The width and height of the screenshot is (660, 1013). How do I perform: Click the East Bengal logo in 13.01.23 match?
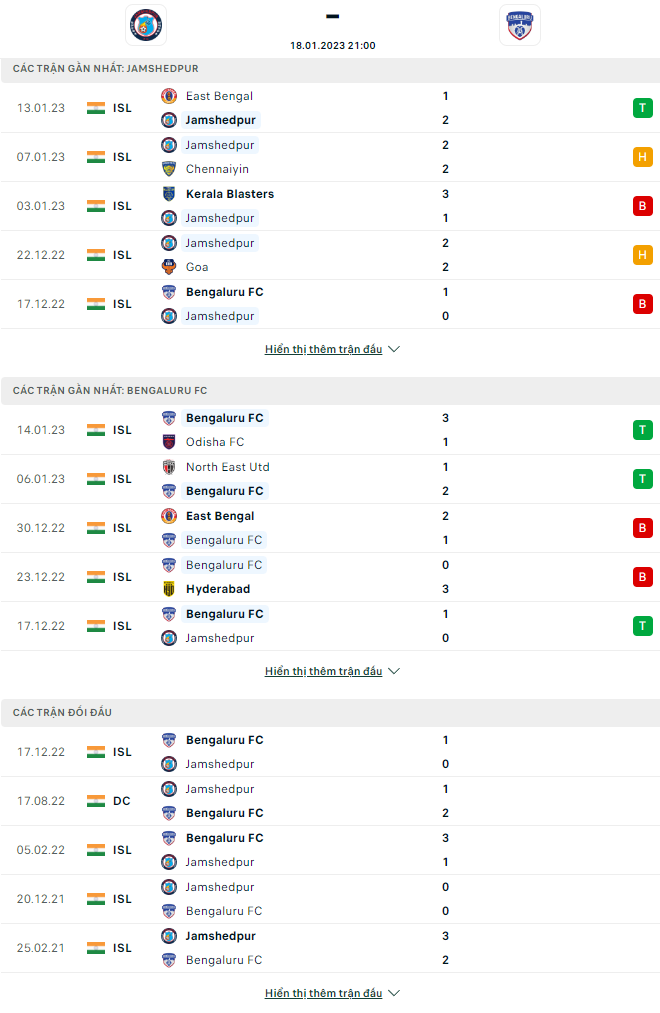coord(169,96)
